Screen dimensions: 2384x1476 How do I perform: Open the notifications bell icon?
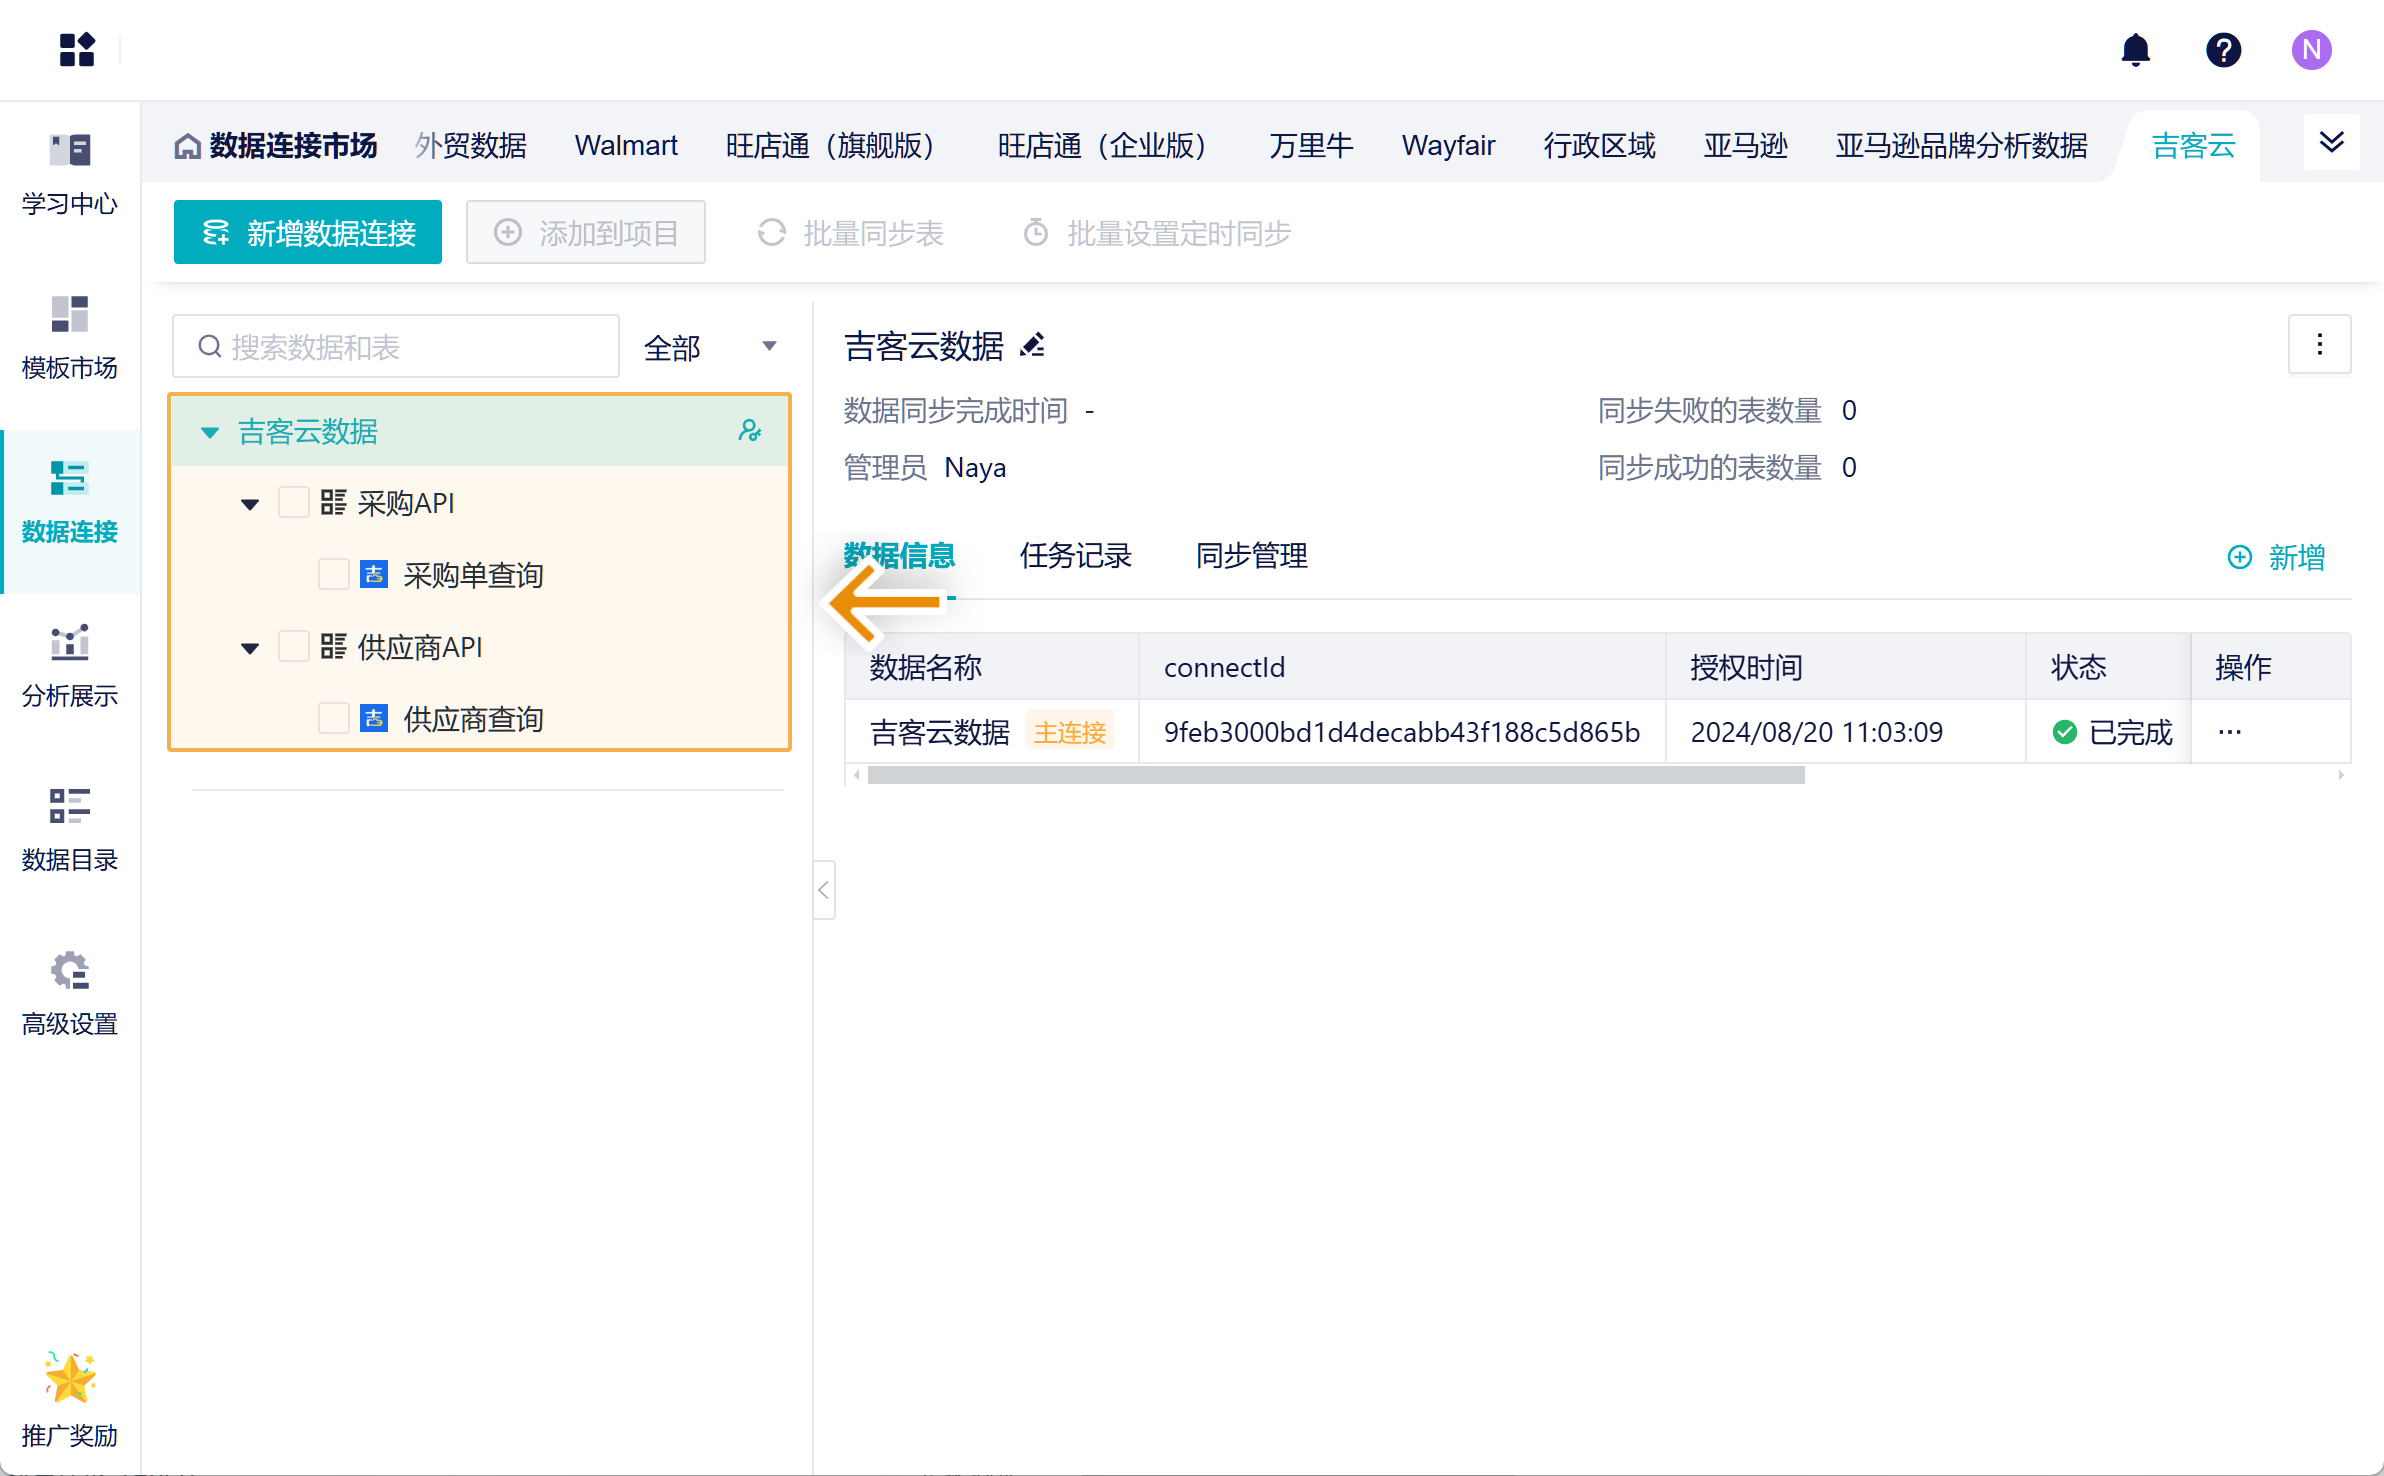coord(2135,50)
